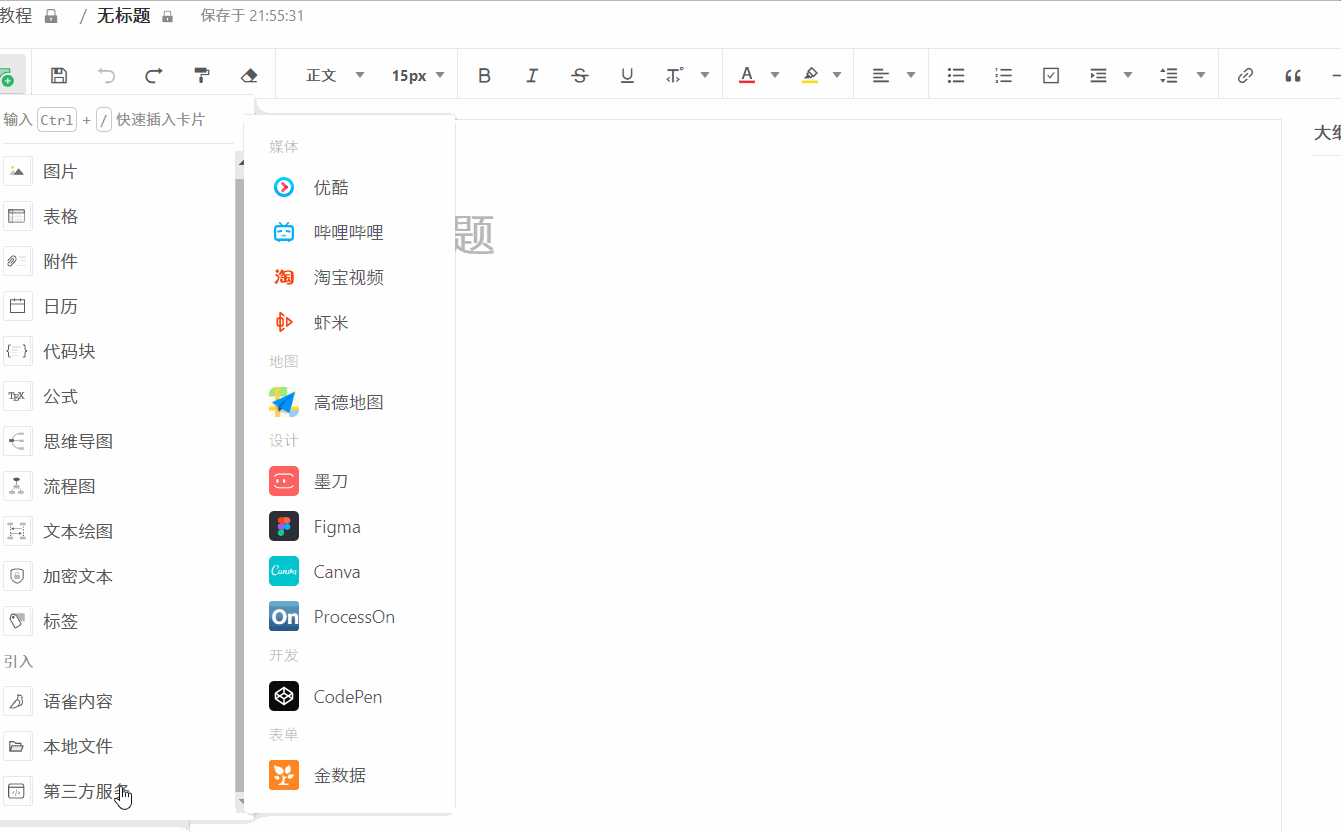Apply the yellow highlight color
The height and width of the screenshot is (832, 1341).
coord(810,75)
